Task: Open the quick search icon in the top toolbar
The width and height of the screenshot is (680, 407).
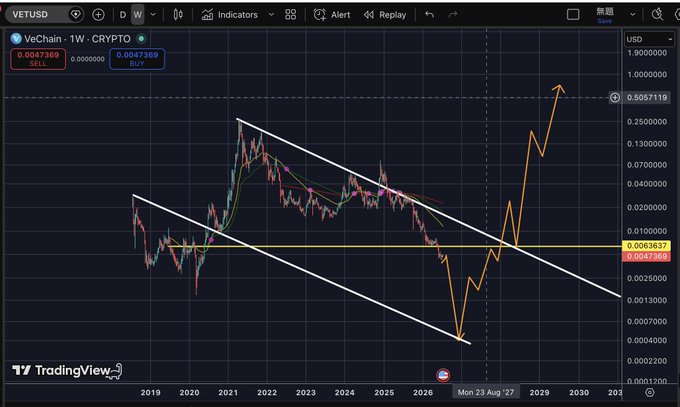Action: point(657,15)
